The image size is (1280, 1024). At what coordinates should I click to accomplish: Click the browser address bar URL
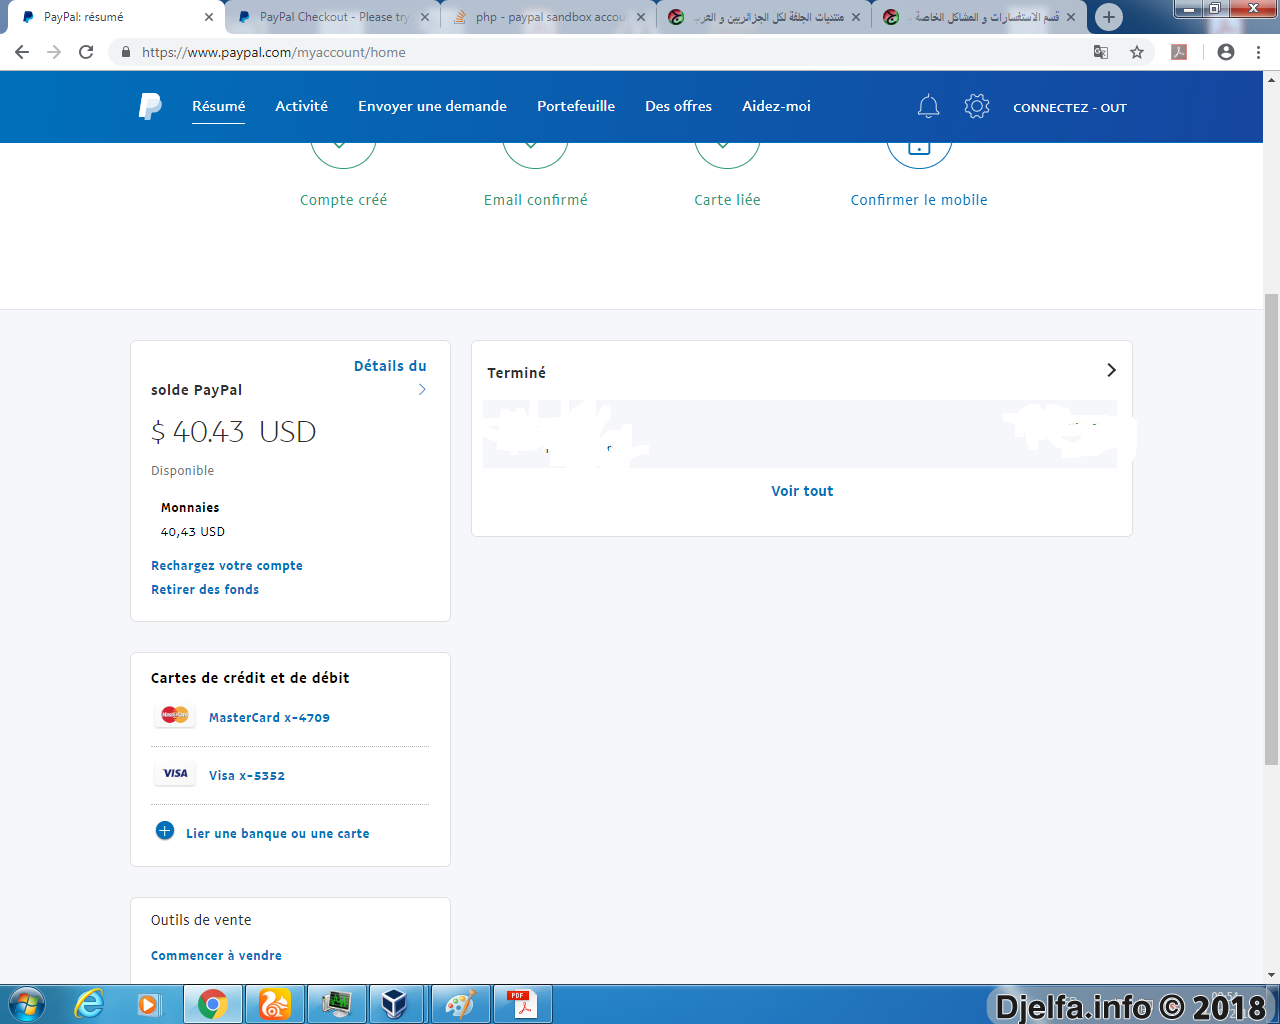coord(274,52)
